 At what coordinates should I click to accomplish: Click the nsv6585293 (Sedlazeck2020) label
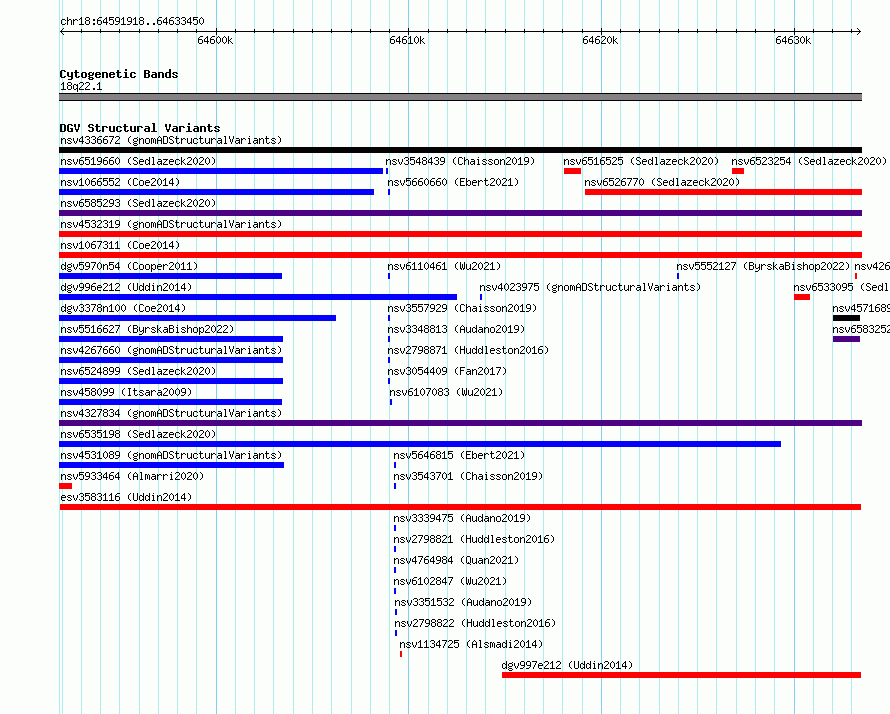coord(138,203)
